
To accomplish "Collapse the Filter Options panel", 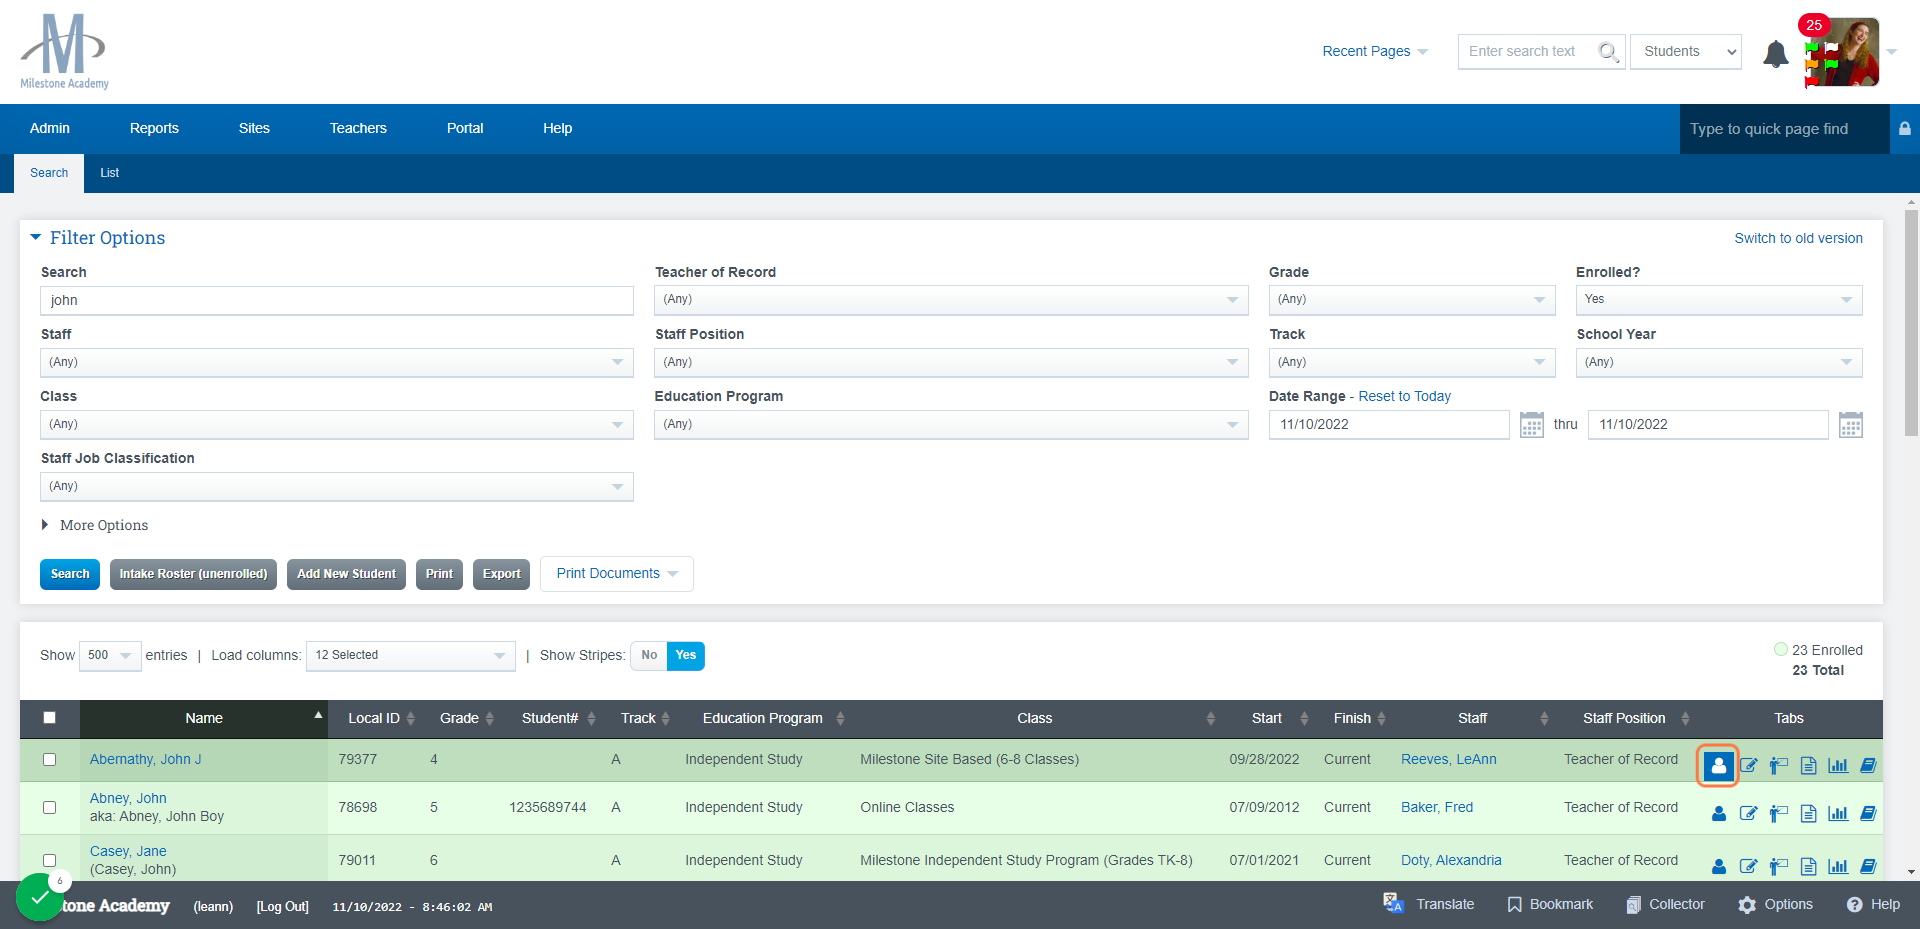I will tap(98, 238).
